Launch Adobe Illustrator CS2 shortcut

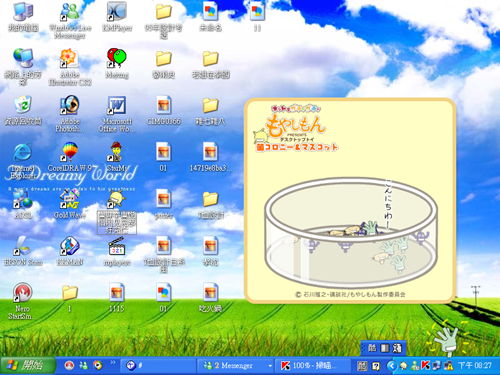(x=70, y=67)
